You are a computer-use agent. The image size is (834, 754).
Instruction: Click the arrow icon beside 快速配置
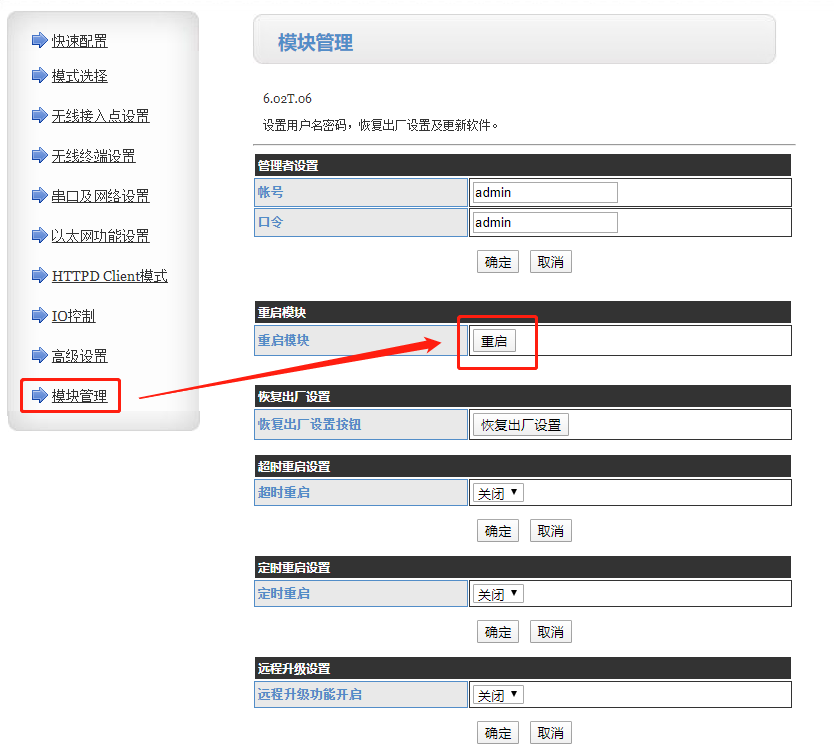39,40
